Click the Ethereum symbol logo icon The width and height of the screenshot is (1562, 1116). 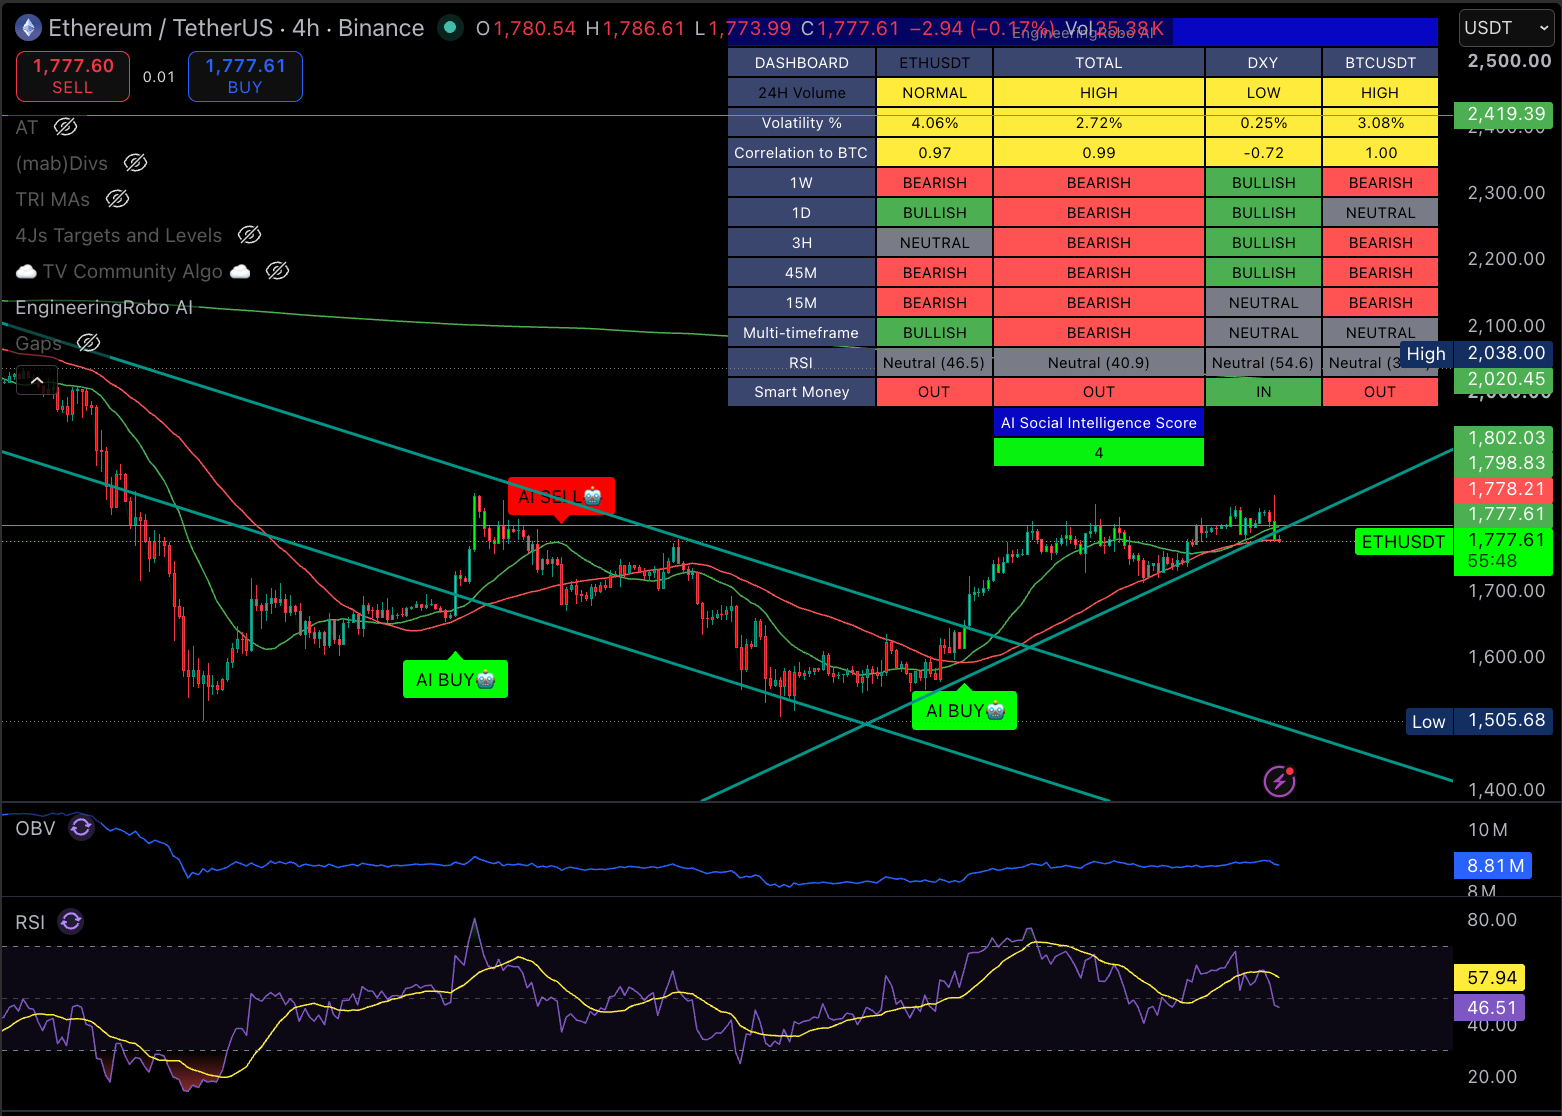[x=27, y=28]
